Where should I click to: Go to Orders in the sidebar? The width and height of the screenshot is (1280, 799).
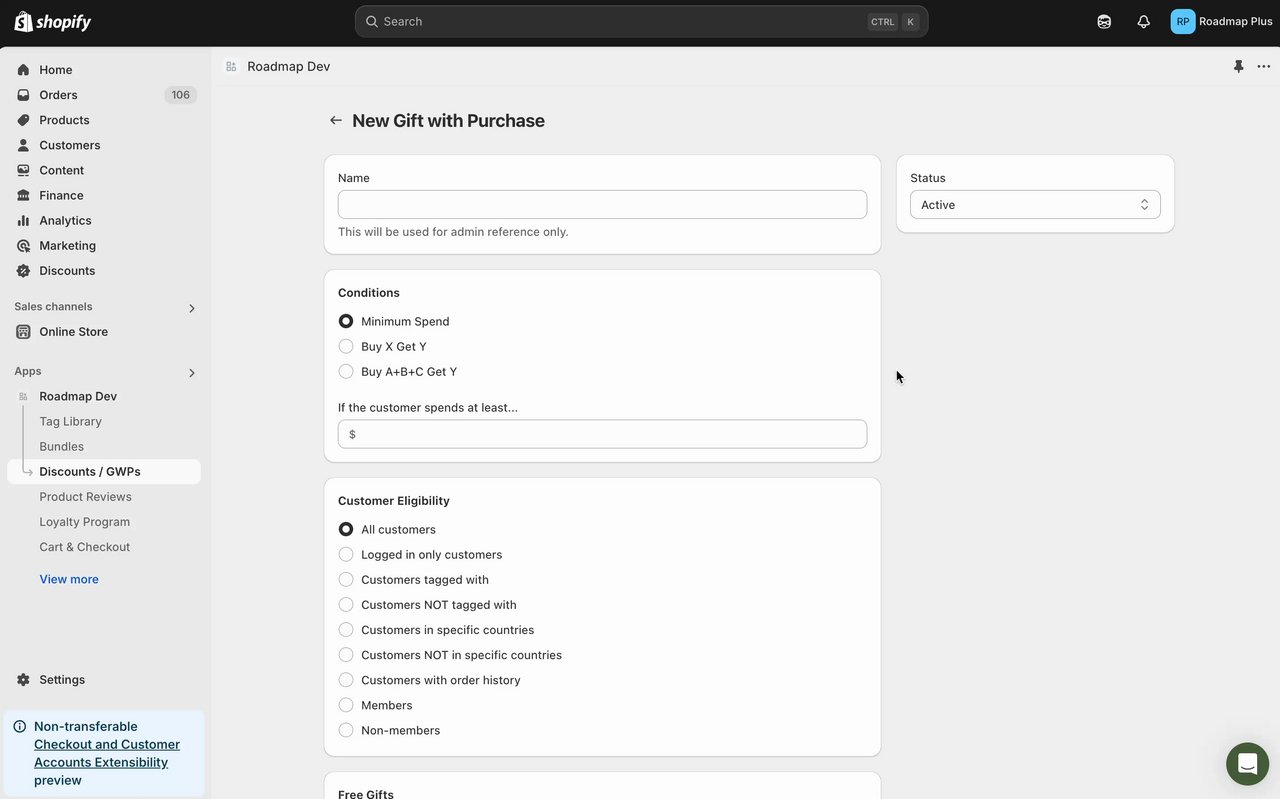[x=58, y=95]
